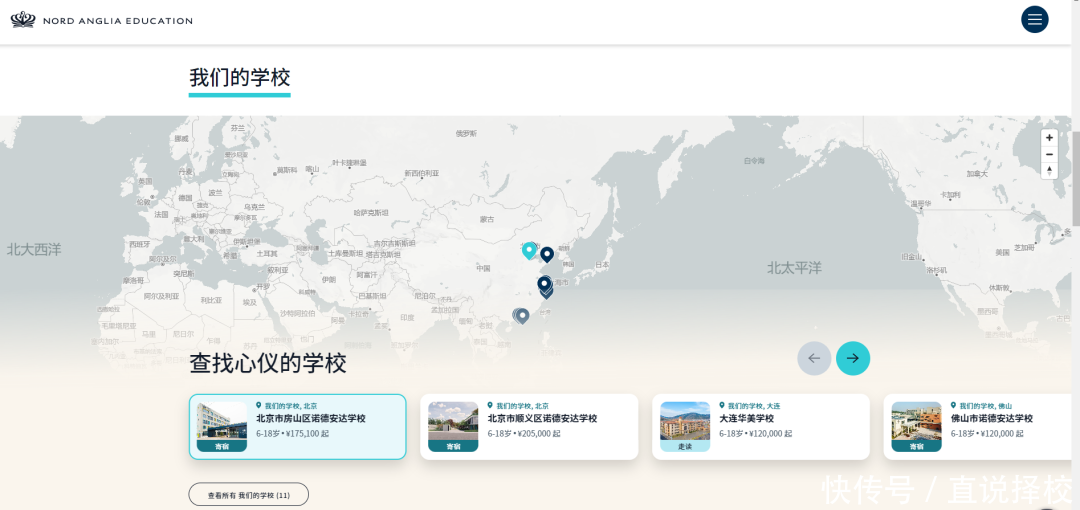The width and height of the screenshot is (1080, 510).
Task: Click the page vertical scrollbar
Action: point(1075,180)
